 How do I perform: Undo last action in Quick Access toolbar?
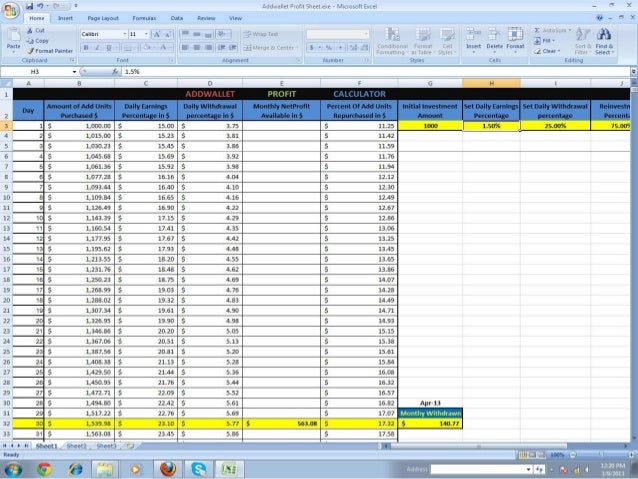click(x=40, y=6)
